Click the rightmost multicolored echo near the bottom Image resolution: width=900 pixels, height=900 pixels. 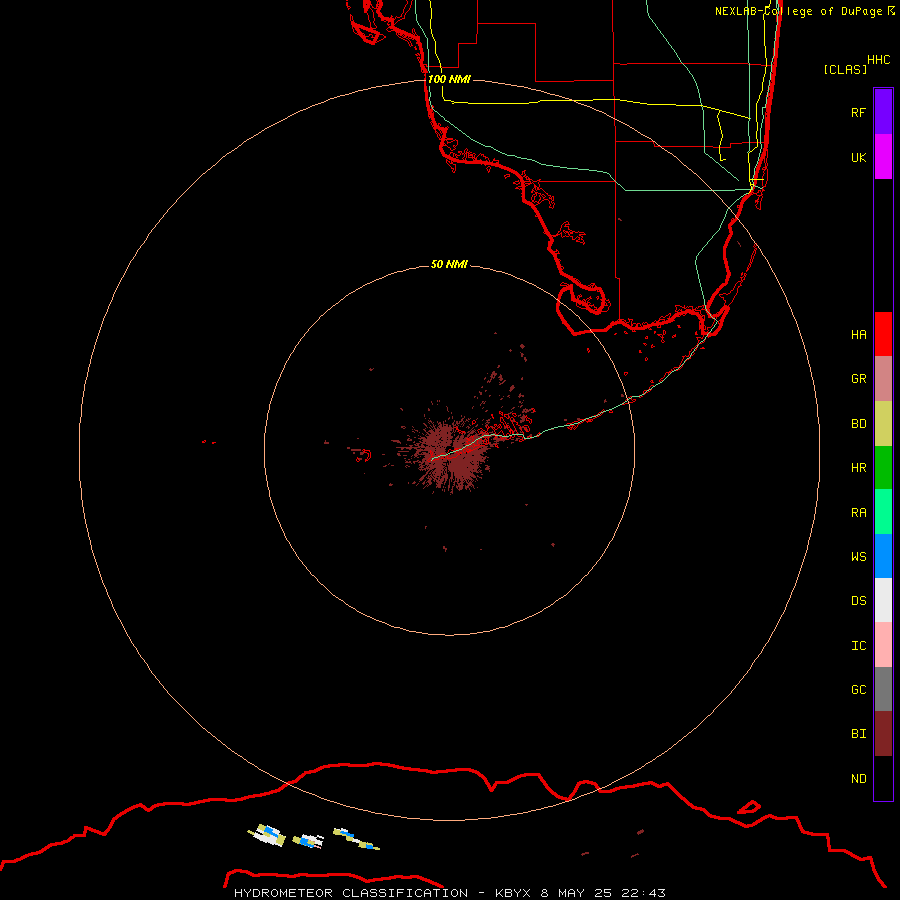356,839
